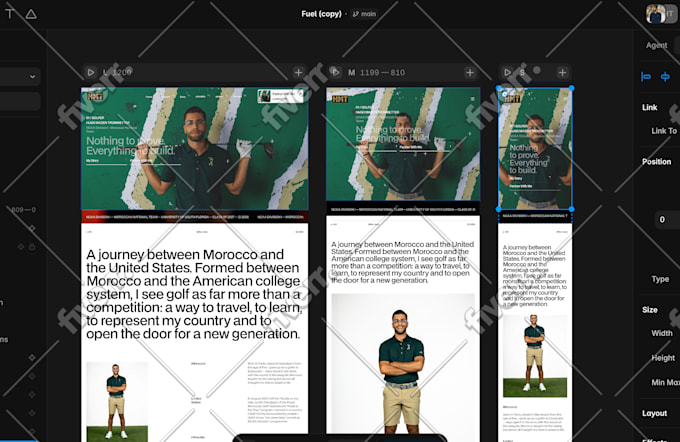Select phone 'A journey between' paragraph
This screenshot has width=680, height=442.
534,275
